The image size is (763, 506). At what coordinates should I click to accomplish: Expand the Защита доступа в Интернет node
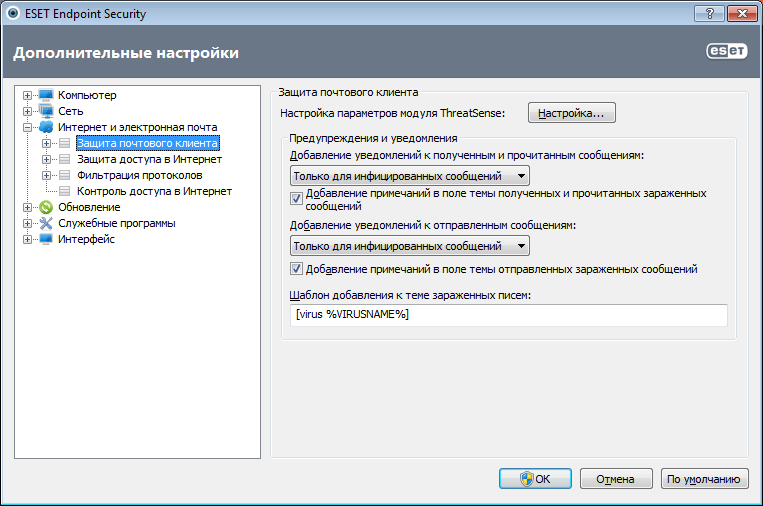click(46, 160)
